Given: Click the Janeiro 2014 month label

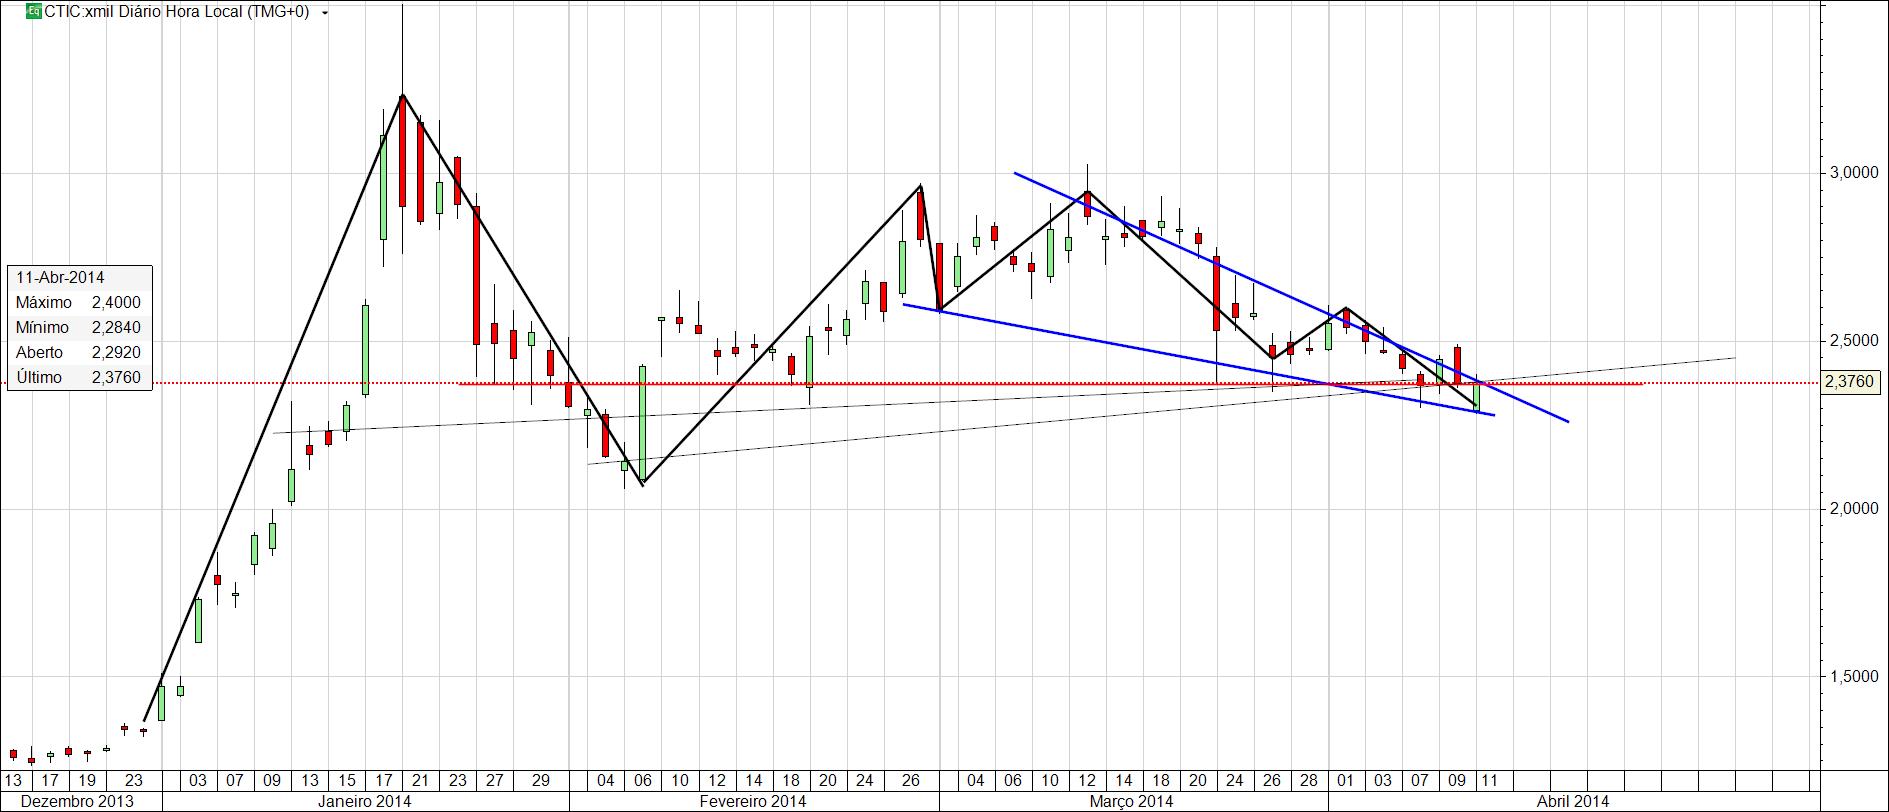Looking at the screenshot, I should [x=364, y=801].
